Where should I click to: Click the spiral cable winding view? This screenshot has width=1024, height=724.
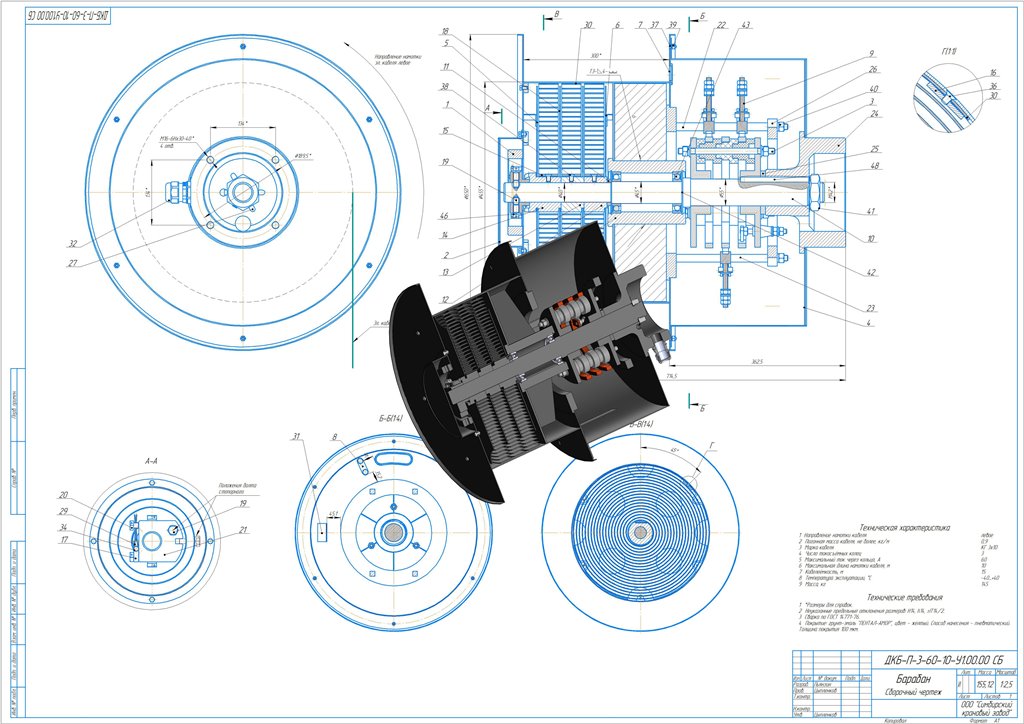pos(640,533)
